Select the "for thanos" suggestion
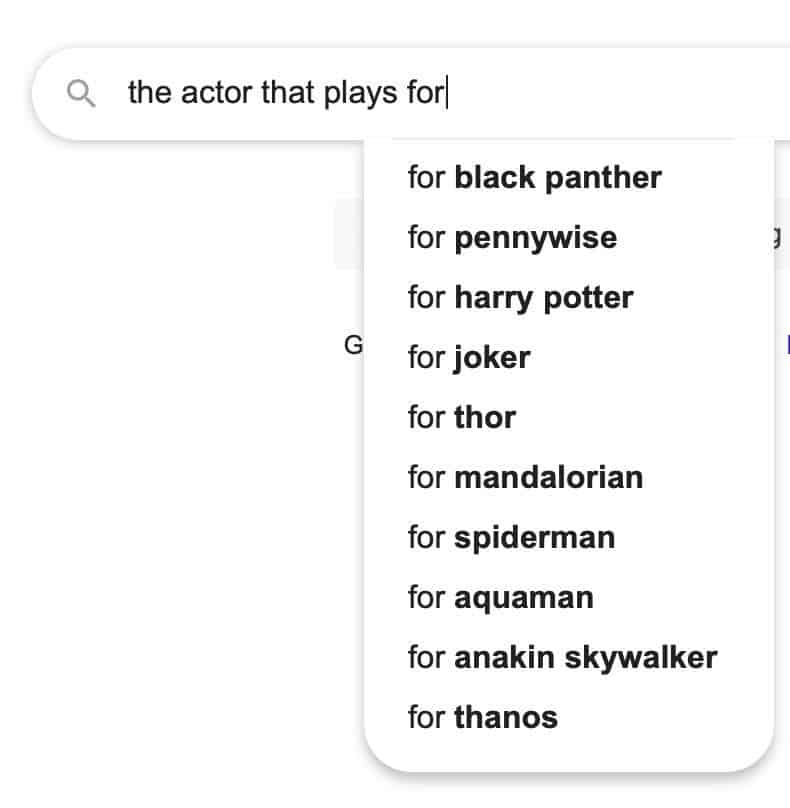The height and width of the screenshot is (808, 790). pyautogui.click(x=482, y=717)
